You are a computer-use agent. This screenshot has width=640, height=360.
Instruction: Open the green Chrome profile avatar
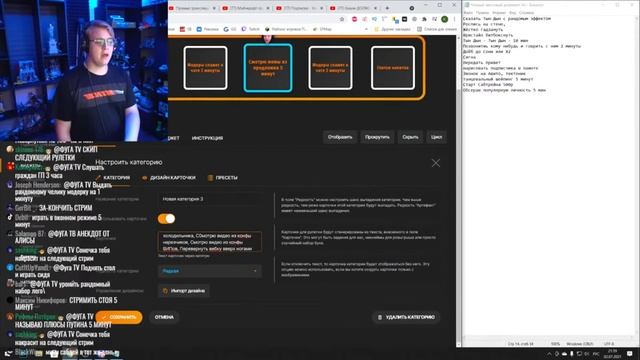(444, 19)
